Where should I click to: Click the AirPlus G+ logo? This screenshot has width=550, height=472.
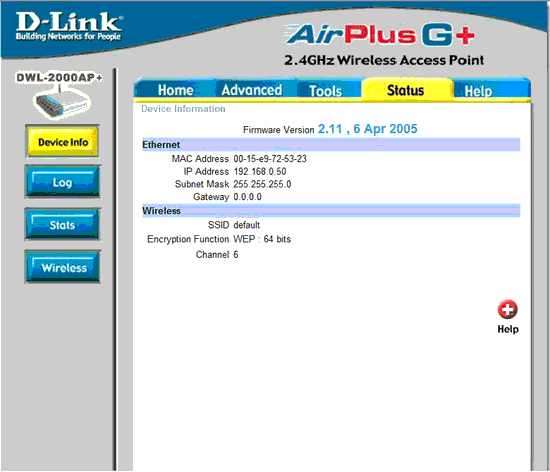point(381,34)
